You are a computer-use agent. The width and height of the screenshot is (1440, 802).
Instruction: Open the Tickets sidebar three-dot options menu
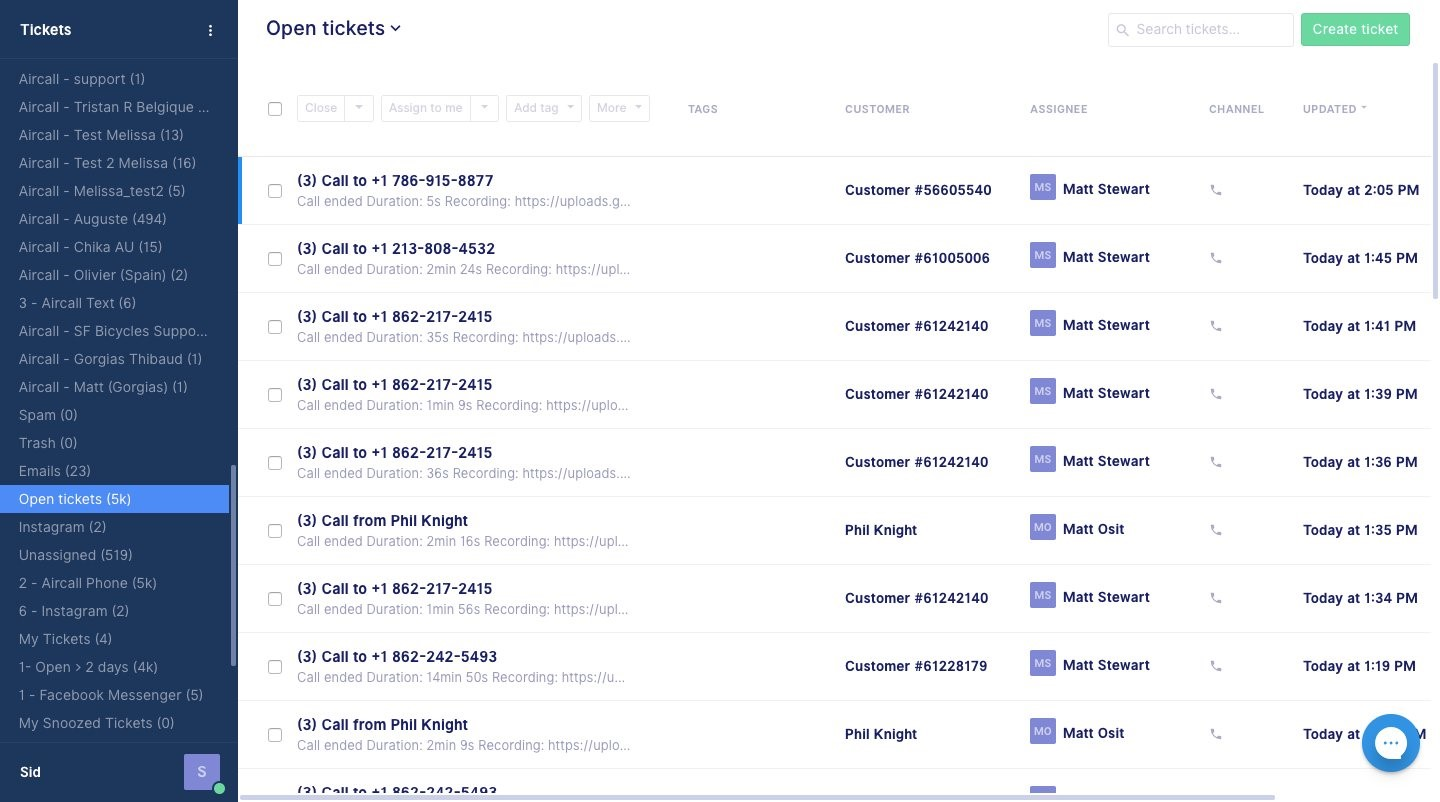point(211,30)
